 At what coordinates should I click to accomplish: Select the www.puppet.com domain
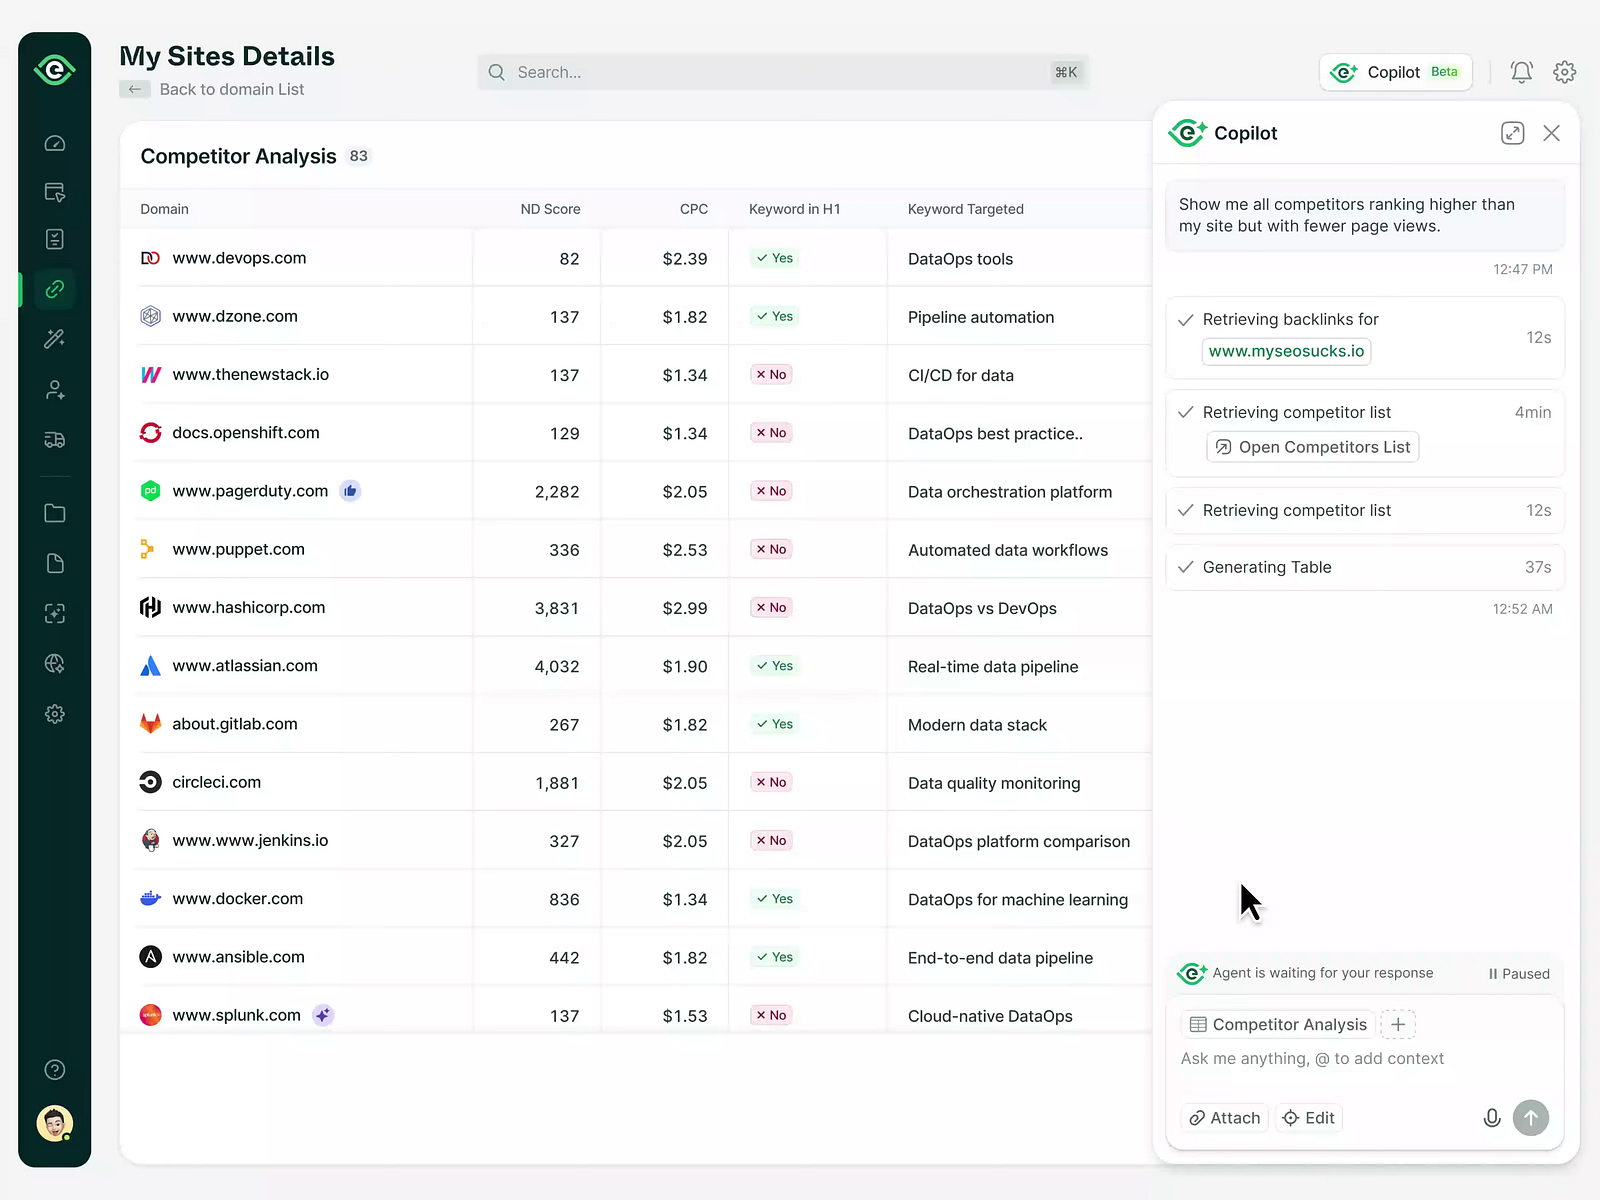coord(238,549)
